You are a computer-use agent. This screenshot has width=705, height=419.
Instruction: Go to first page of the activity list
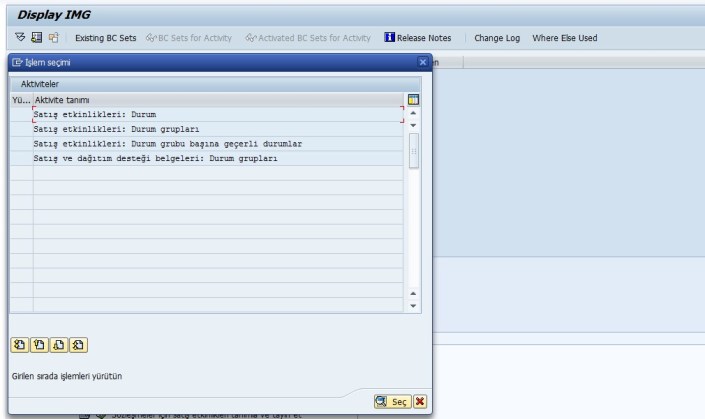(x=20, y=345)
